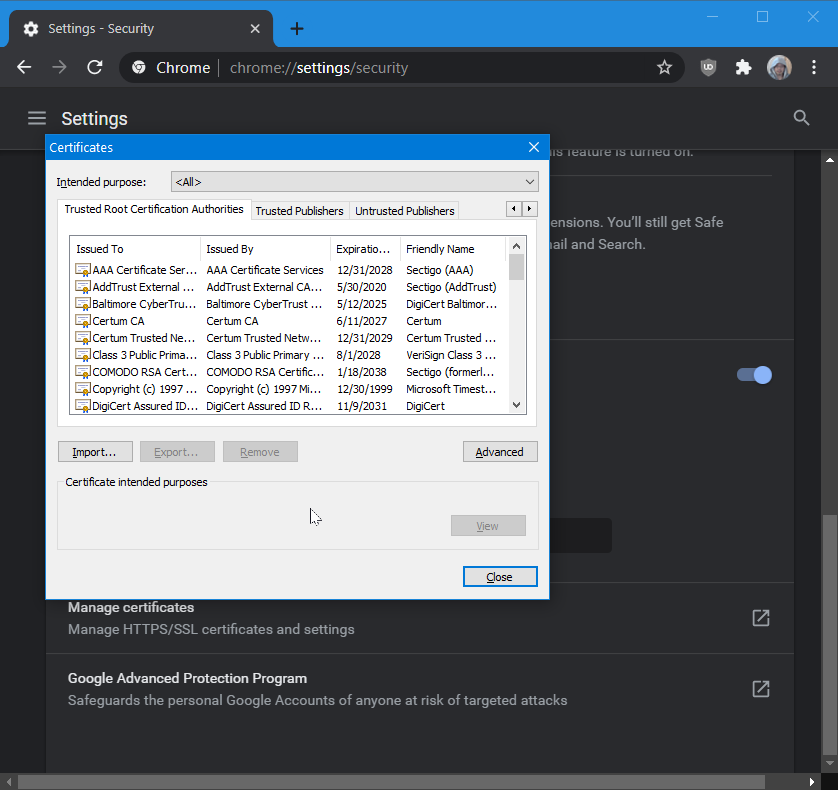The image size is (838, 790).
Task: Open Chrome's three-dot menu
Action: point(814,67)
